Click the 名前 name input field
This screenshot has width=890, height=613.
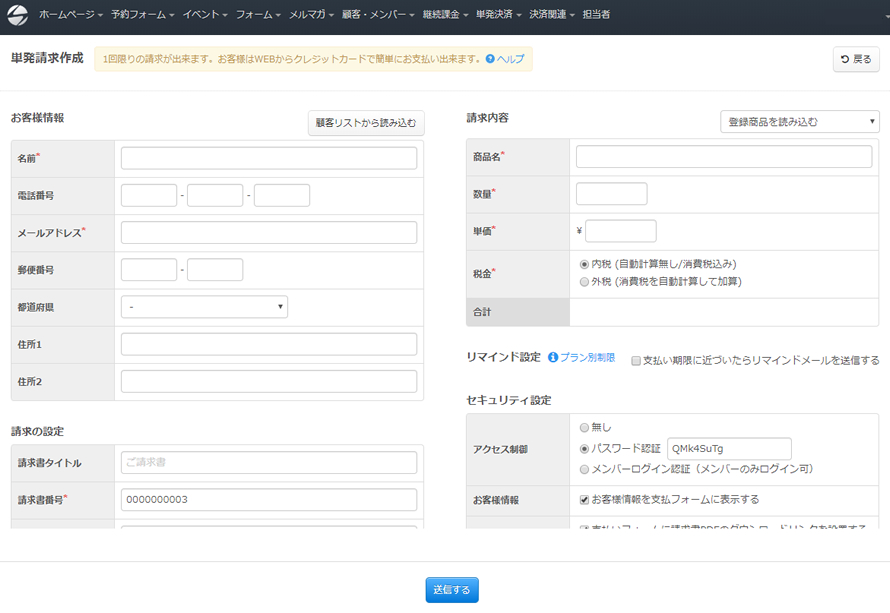click(268, 158)
